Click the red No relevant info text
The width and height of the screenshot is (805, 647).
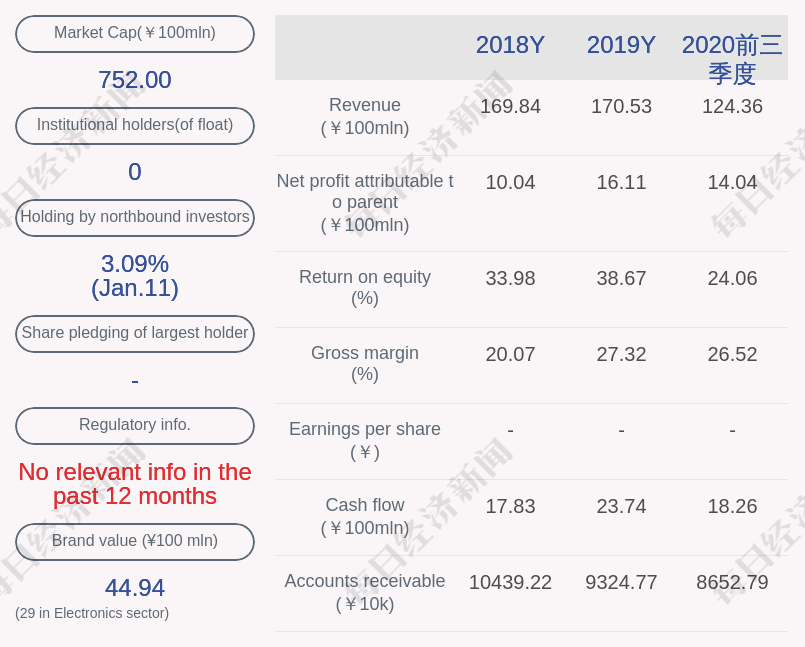[135, 484]
